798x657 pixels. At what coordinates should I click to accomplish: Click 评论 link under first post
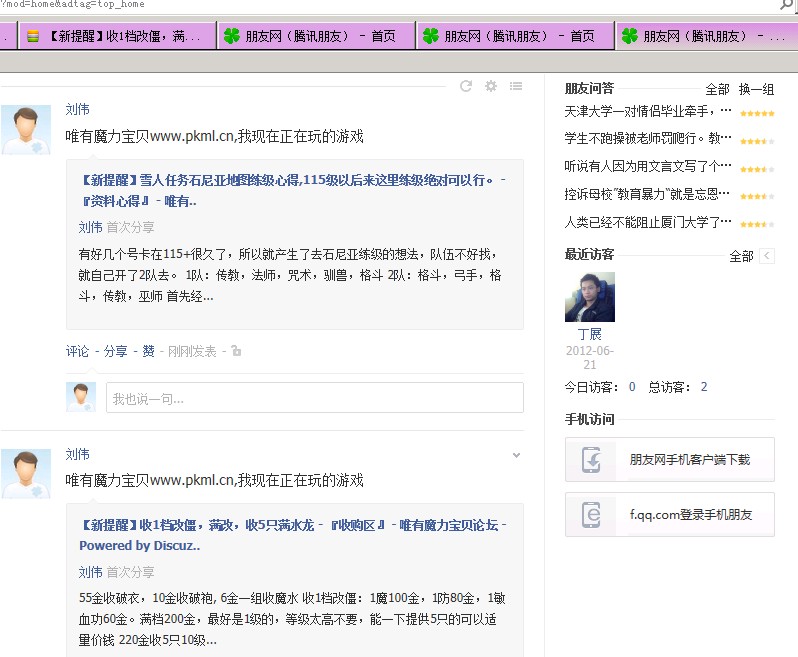[x=77, y=351]
